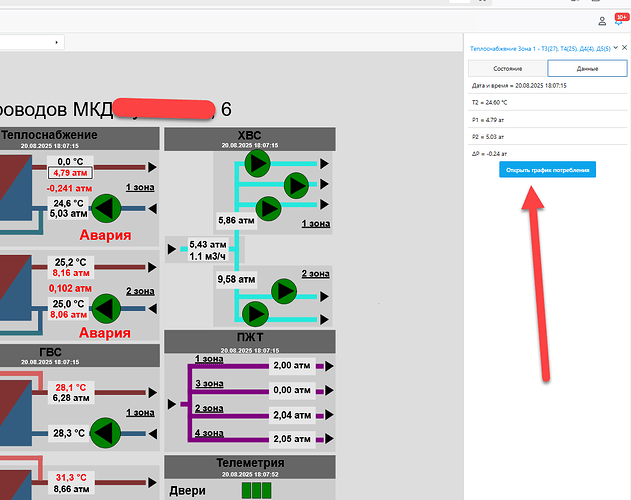Switch to the Состояние tab

coord(507,68)
